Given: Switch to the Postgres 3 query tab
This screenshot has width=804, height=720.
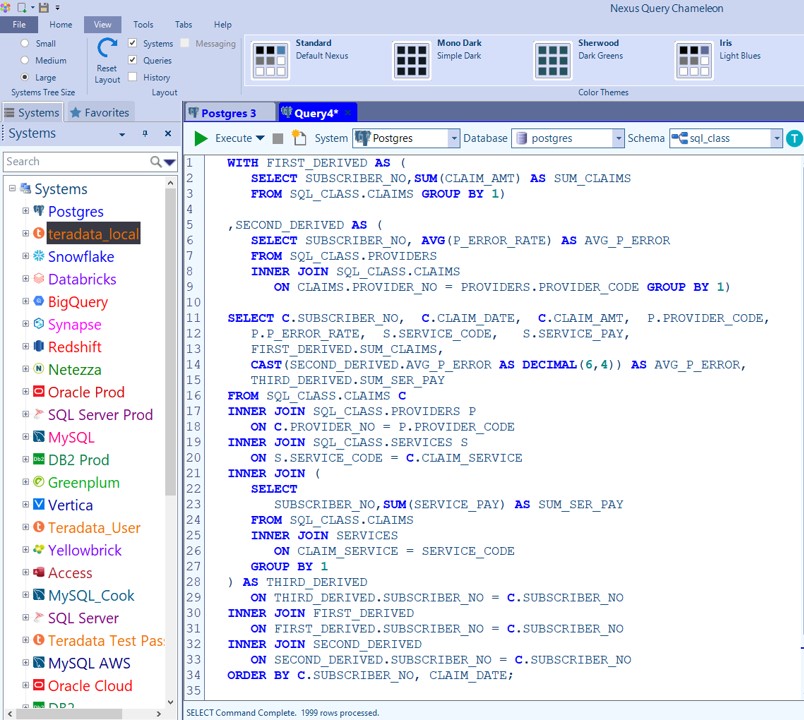Looking at the screenshot, I should point(228,113).
